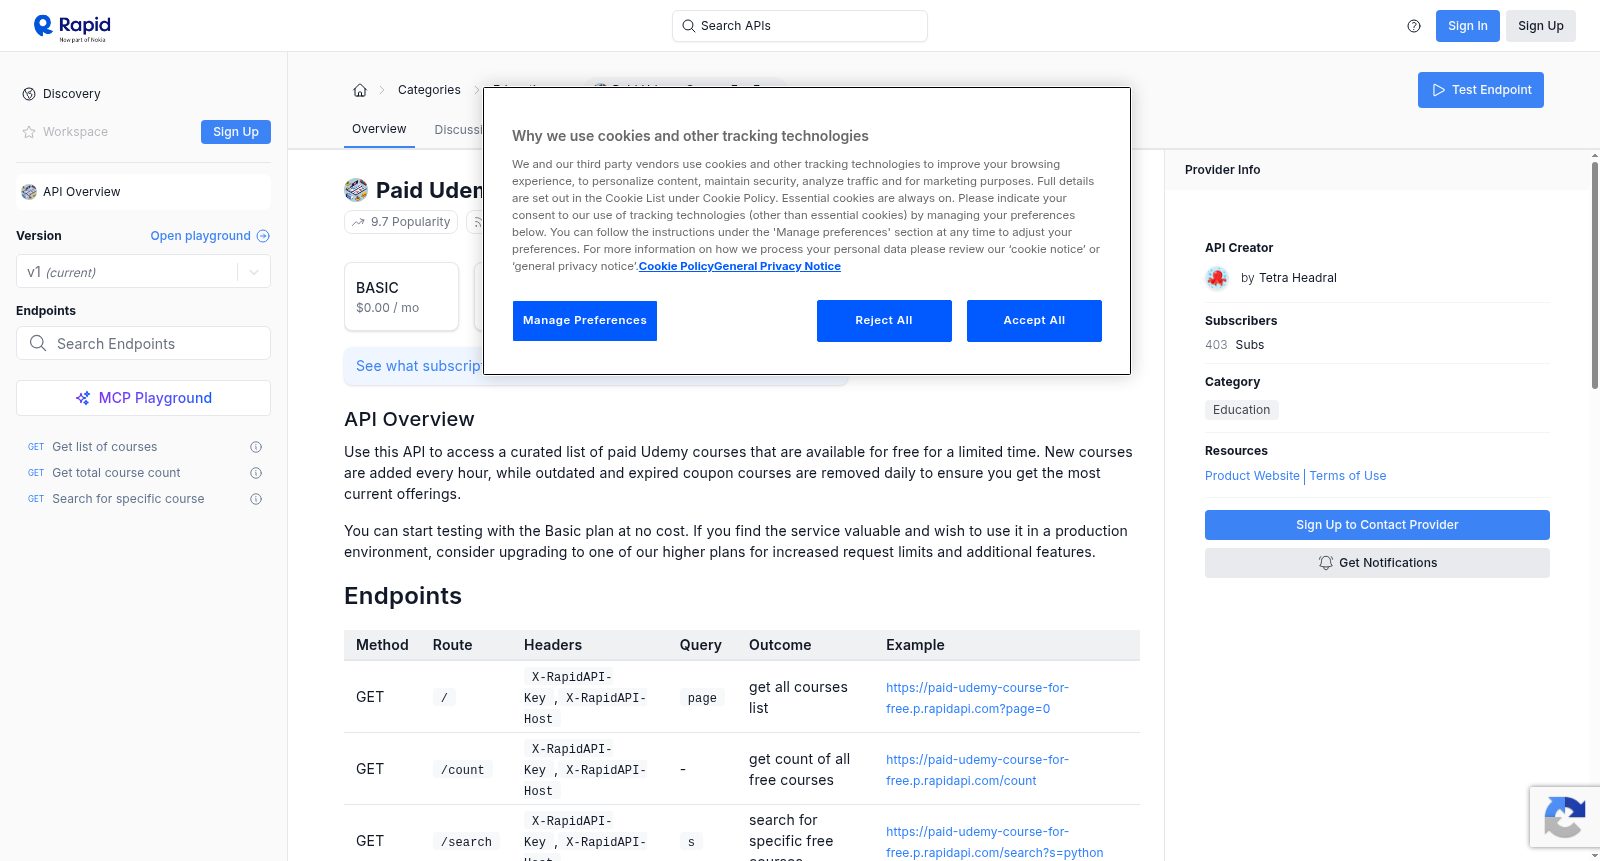
Task: Click the Search APIs magnifier icon
Action: click(x=688, y=26)
